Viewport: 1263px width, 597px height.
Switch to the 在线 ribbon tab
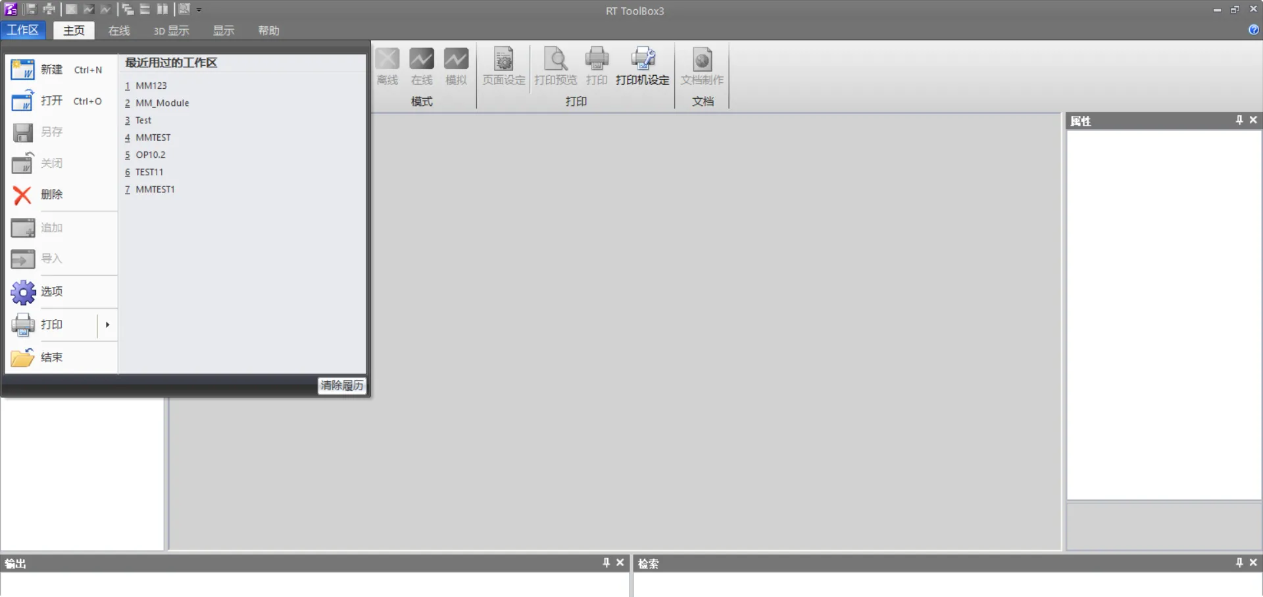119,30
